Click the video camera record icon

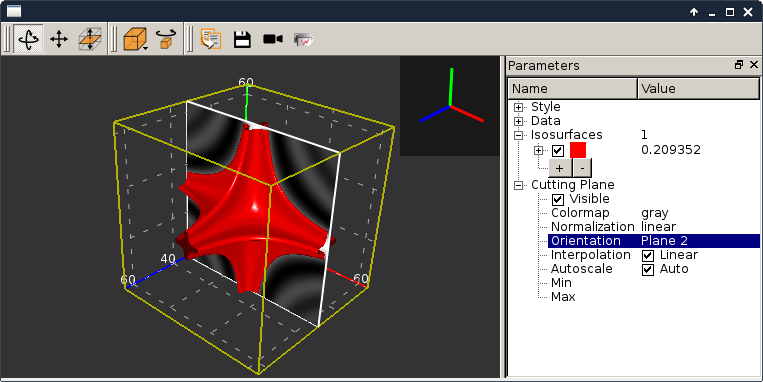pyautogui.click(x=272, y=39)
